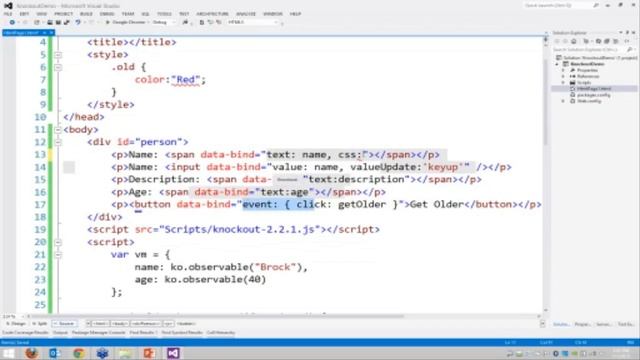The image size is (640, 360).
Task: Click the Solution Explorer Collapse All icon
Action: (x=607, y=41)
